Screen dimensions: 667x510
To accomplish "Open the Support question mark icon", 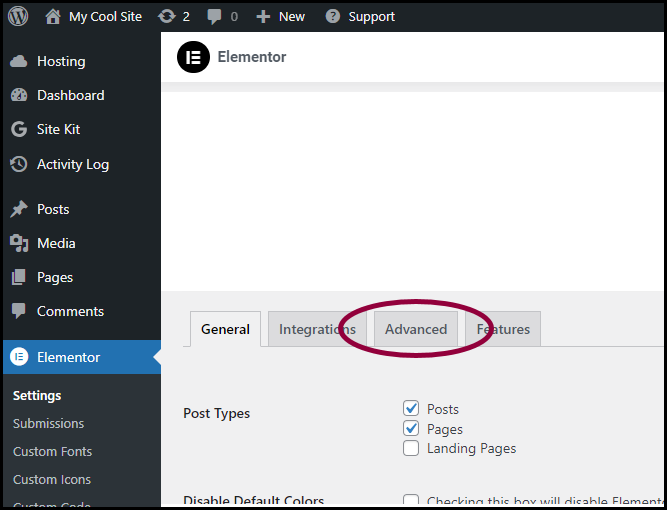I will (333, 17).
